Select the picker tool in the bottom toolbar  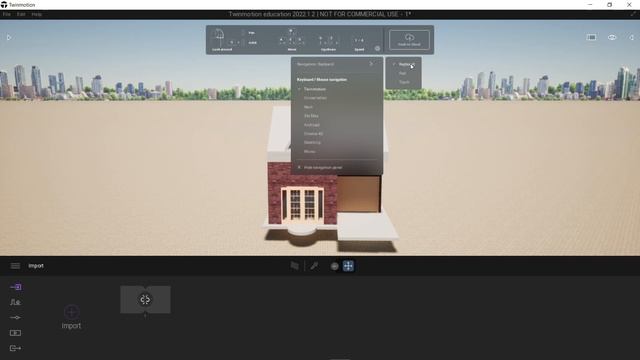294,266
